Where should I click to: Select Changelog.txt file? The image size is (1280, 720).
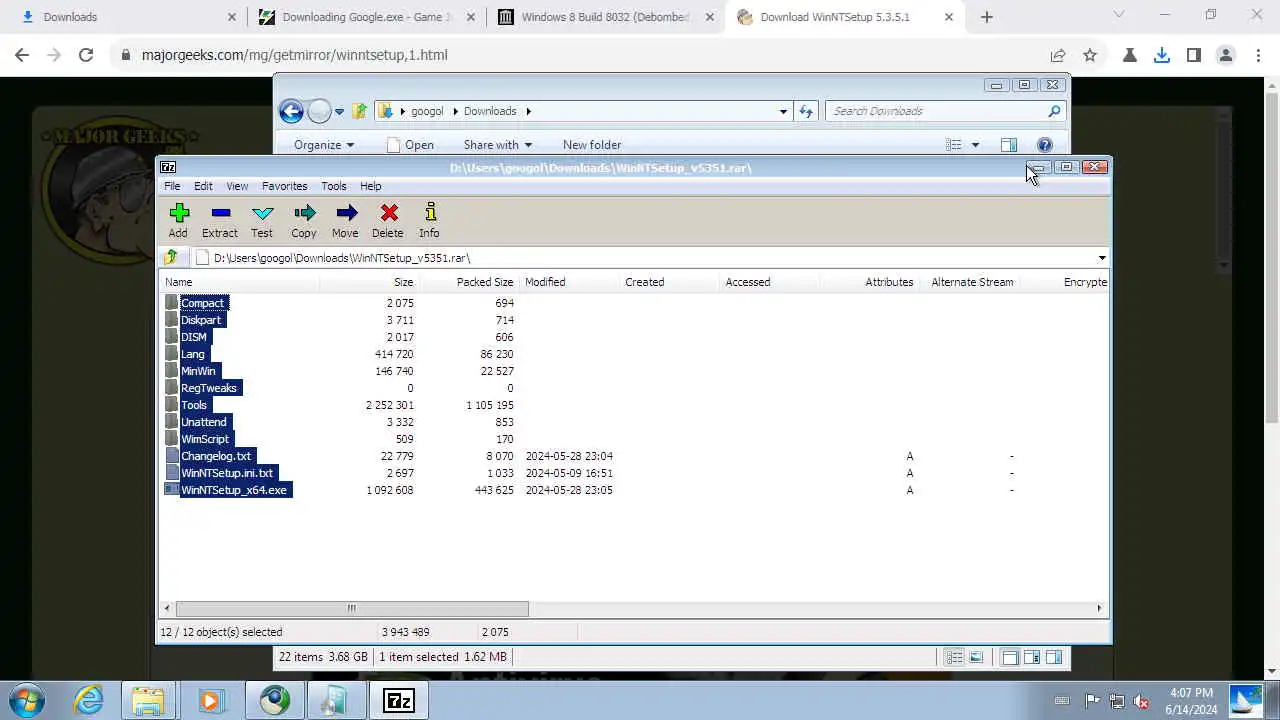(x=215, y=456)
